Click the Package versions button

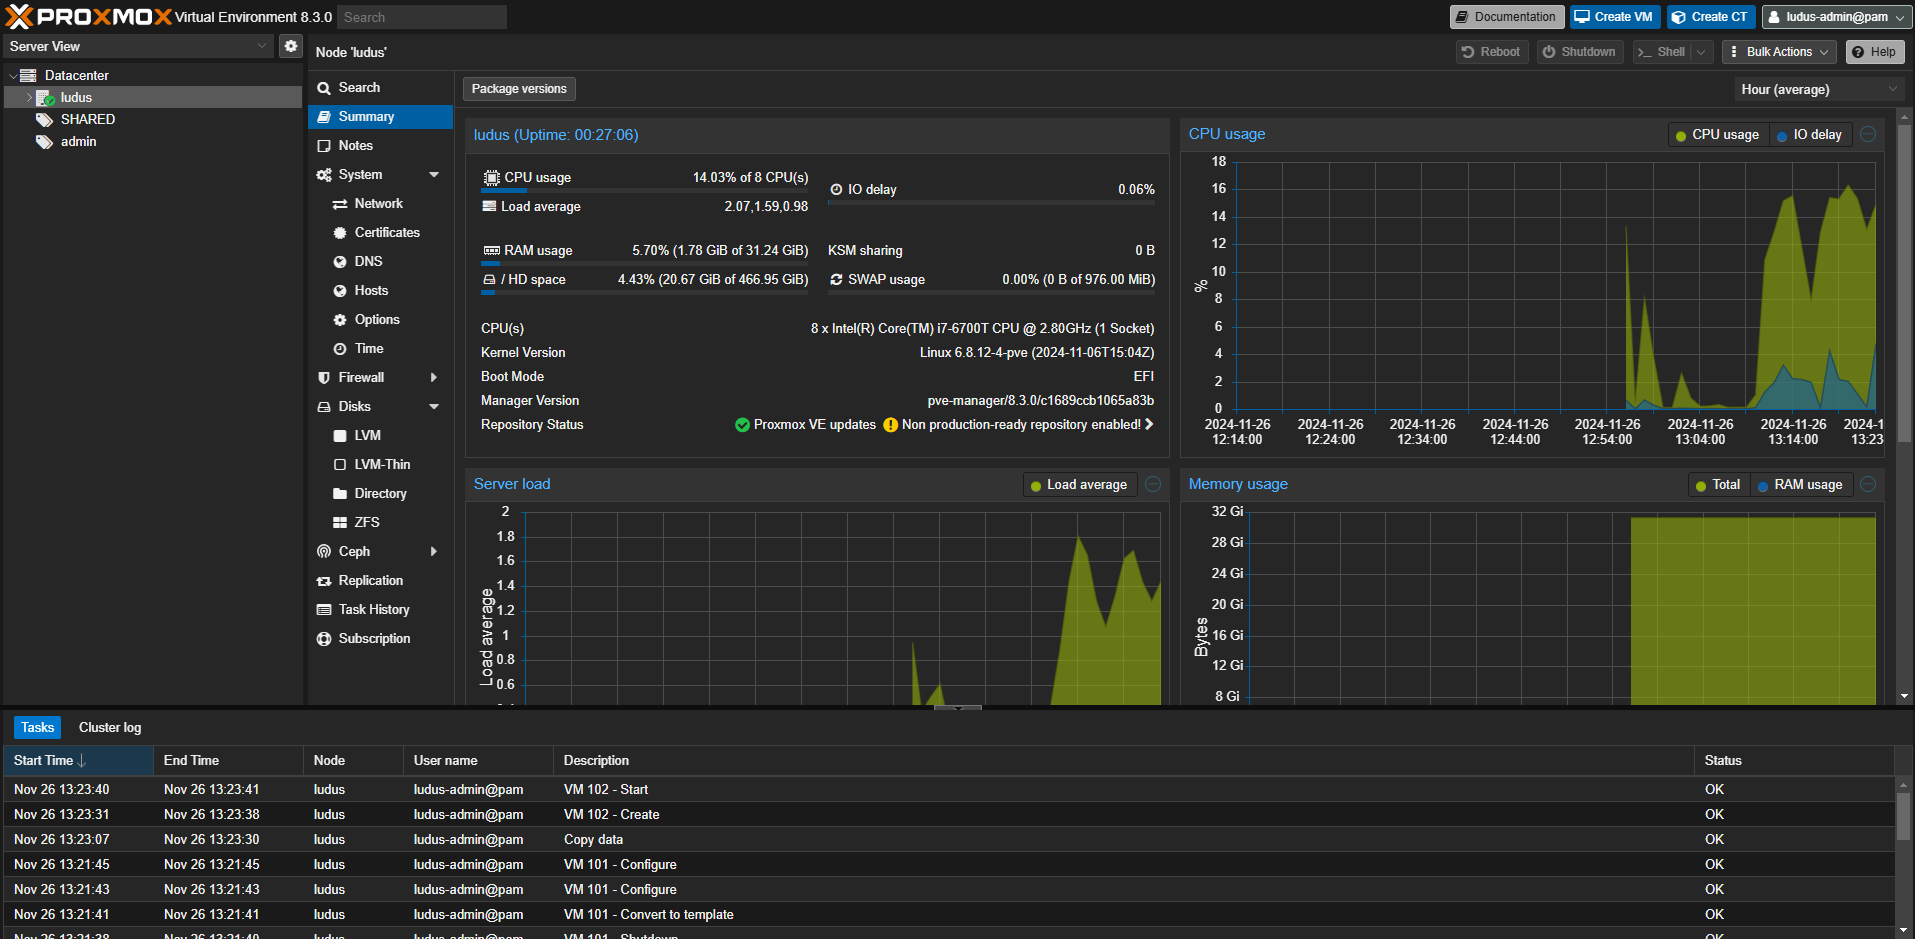[519, 89]
